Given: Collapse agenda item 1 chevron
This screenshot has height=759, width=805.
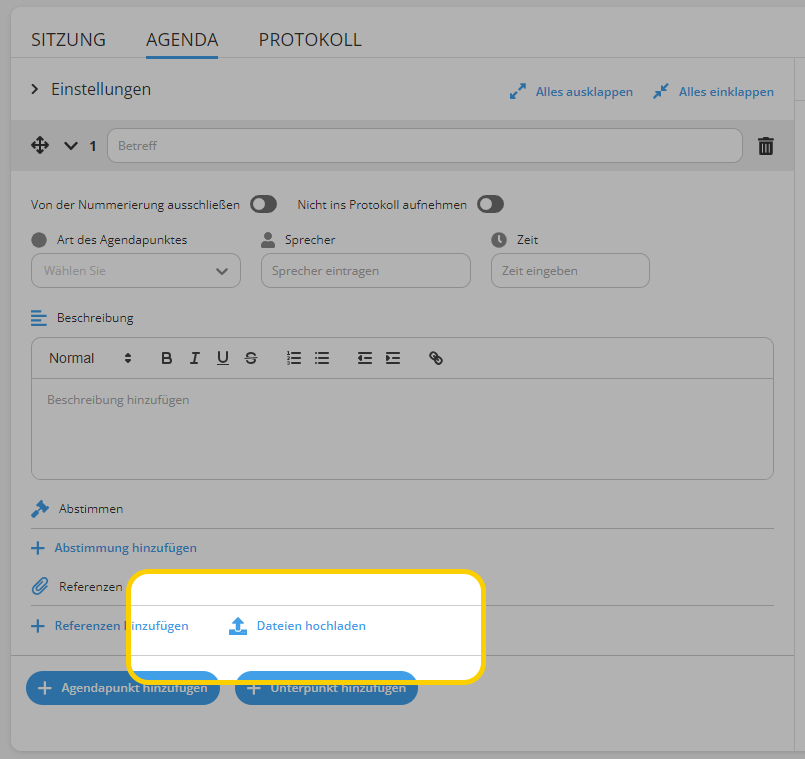Looking at the screenshot, I should tap(71, 146).
